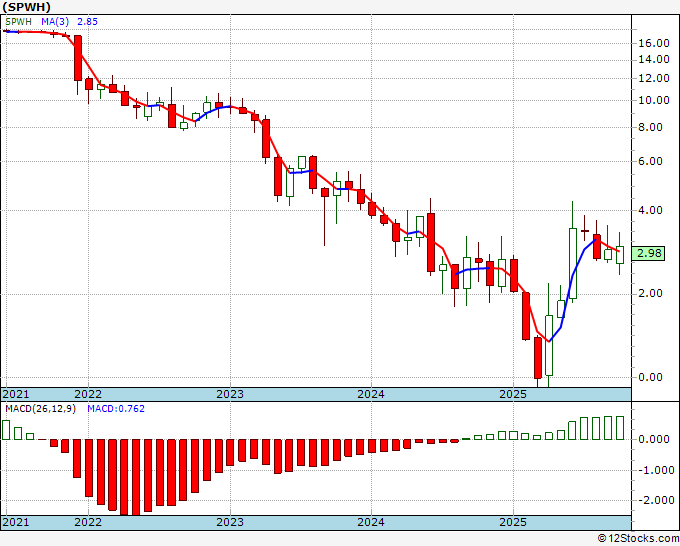Click the last green MACD histogram bar
The image size is (680, 546).
(620, 428)
